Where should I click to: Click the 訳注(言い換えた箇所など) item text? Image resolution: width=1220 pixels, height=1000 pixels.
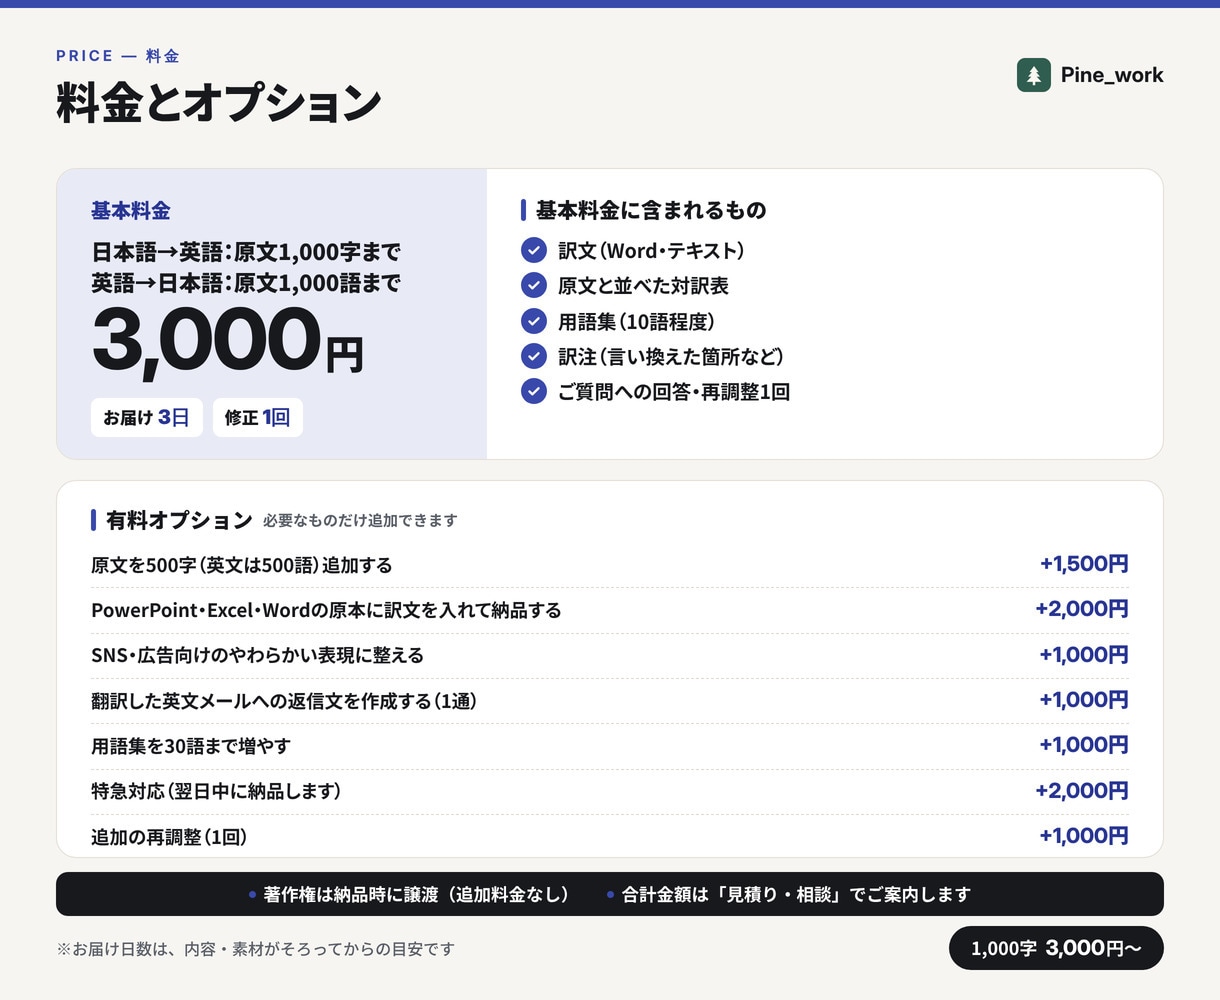pos(671,356)
